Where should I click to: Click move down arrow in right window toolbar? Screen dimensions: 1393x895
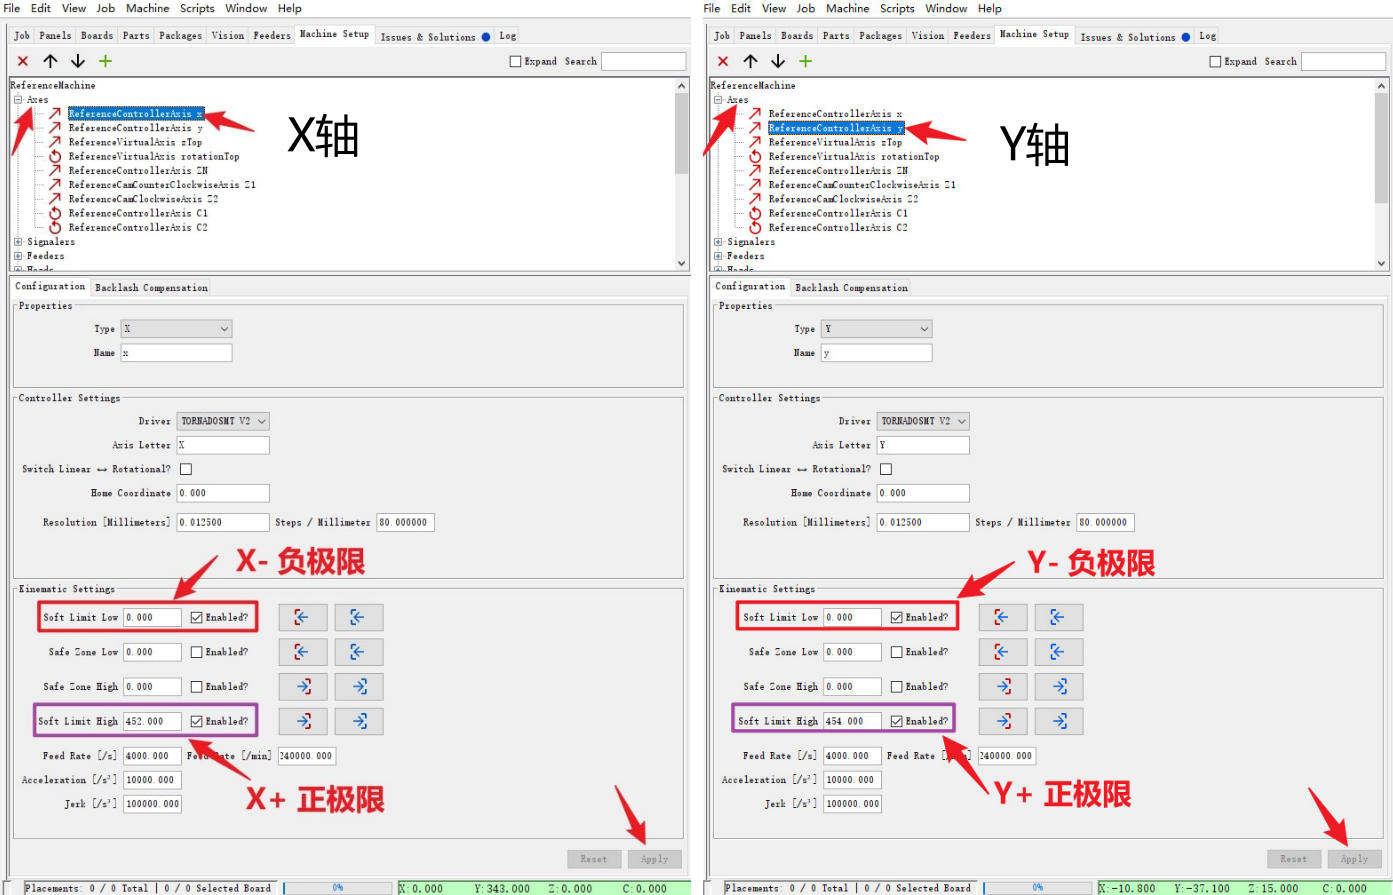[x=778, y=61]
